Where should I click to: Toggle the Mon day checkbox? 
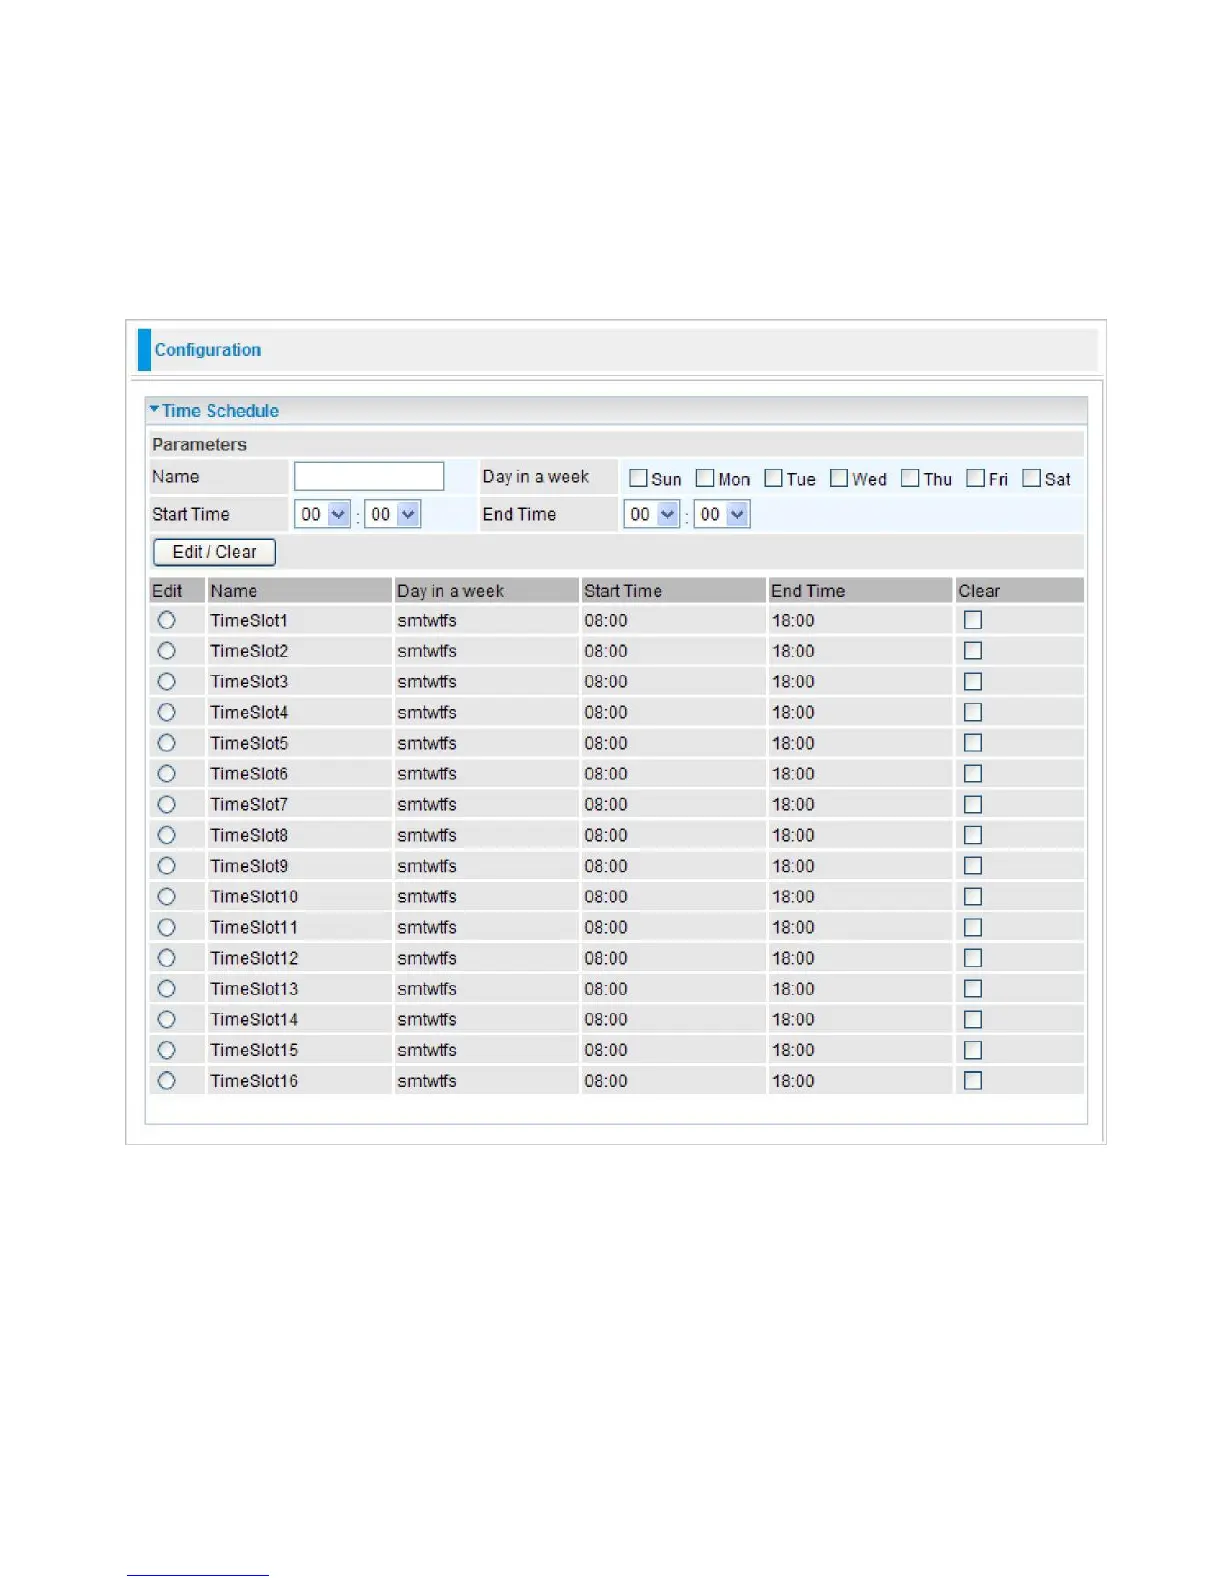(x=705, y=478)
